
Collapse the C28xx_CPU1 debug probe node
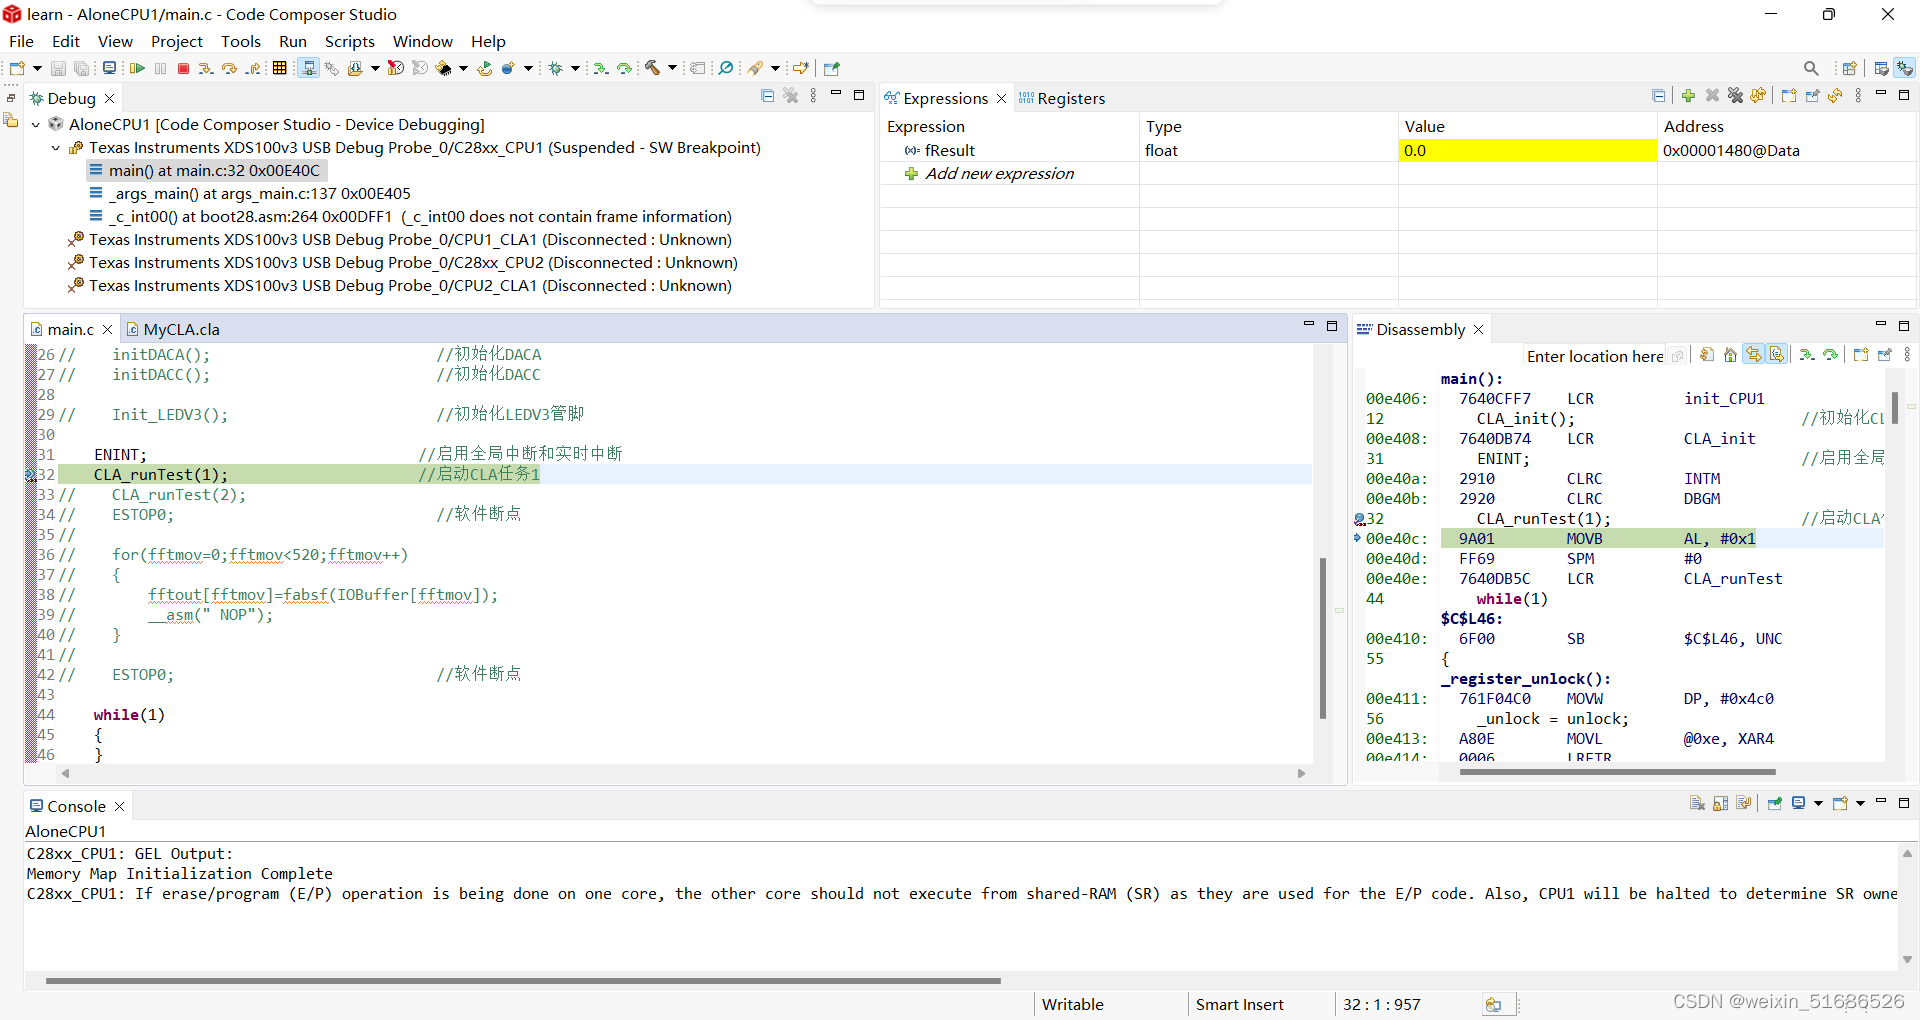(x=56, y=148)
